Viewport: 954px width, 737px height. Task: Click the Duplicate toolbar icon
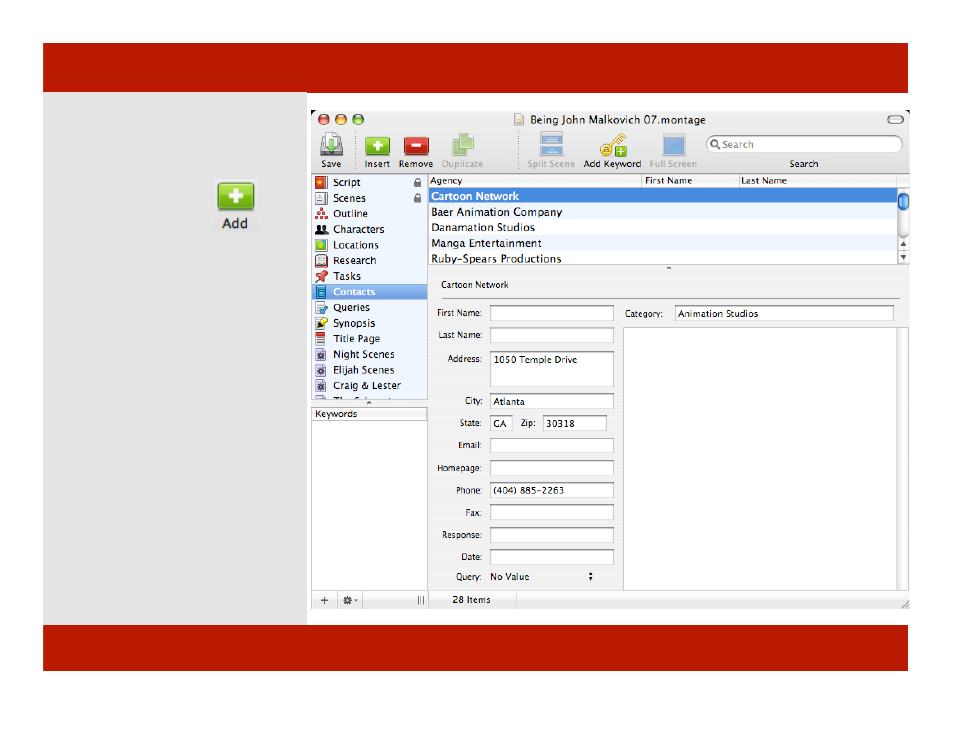462,145
